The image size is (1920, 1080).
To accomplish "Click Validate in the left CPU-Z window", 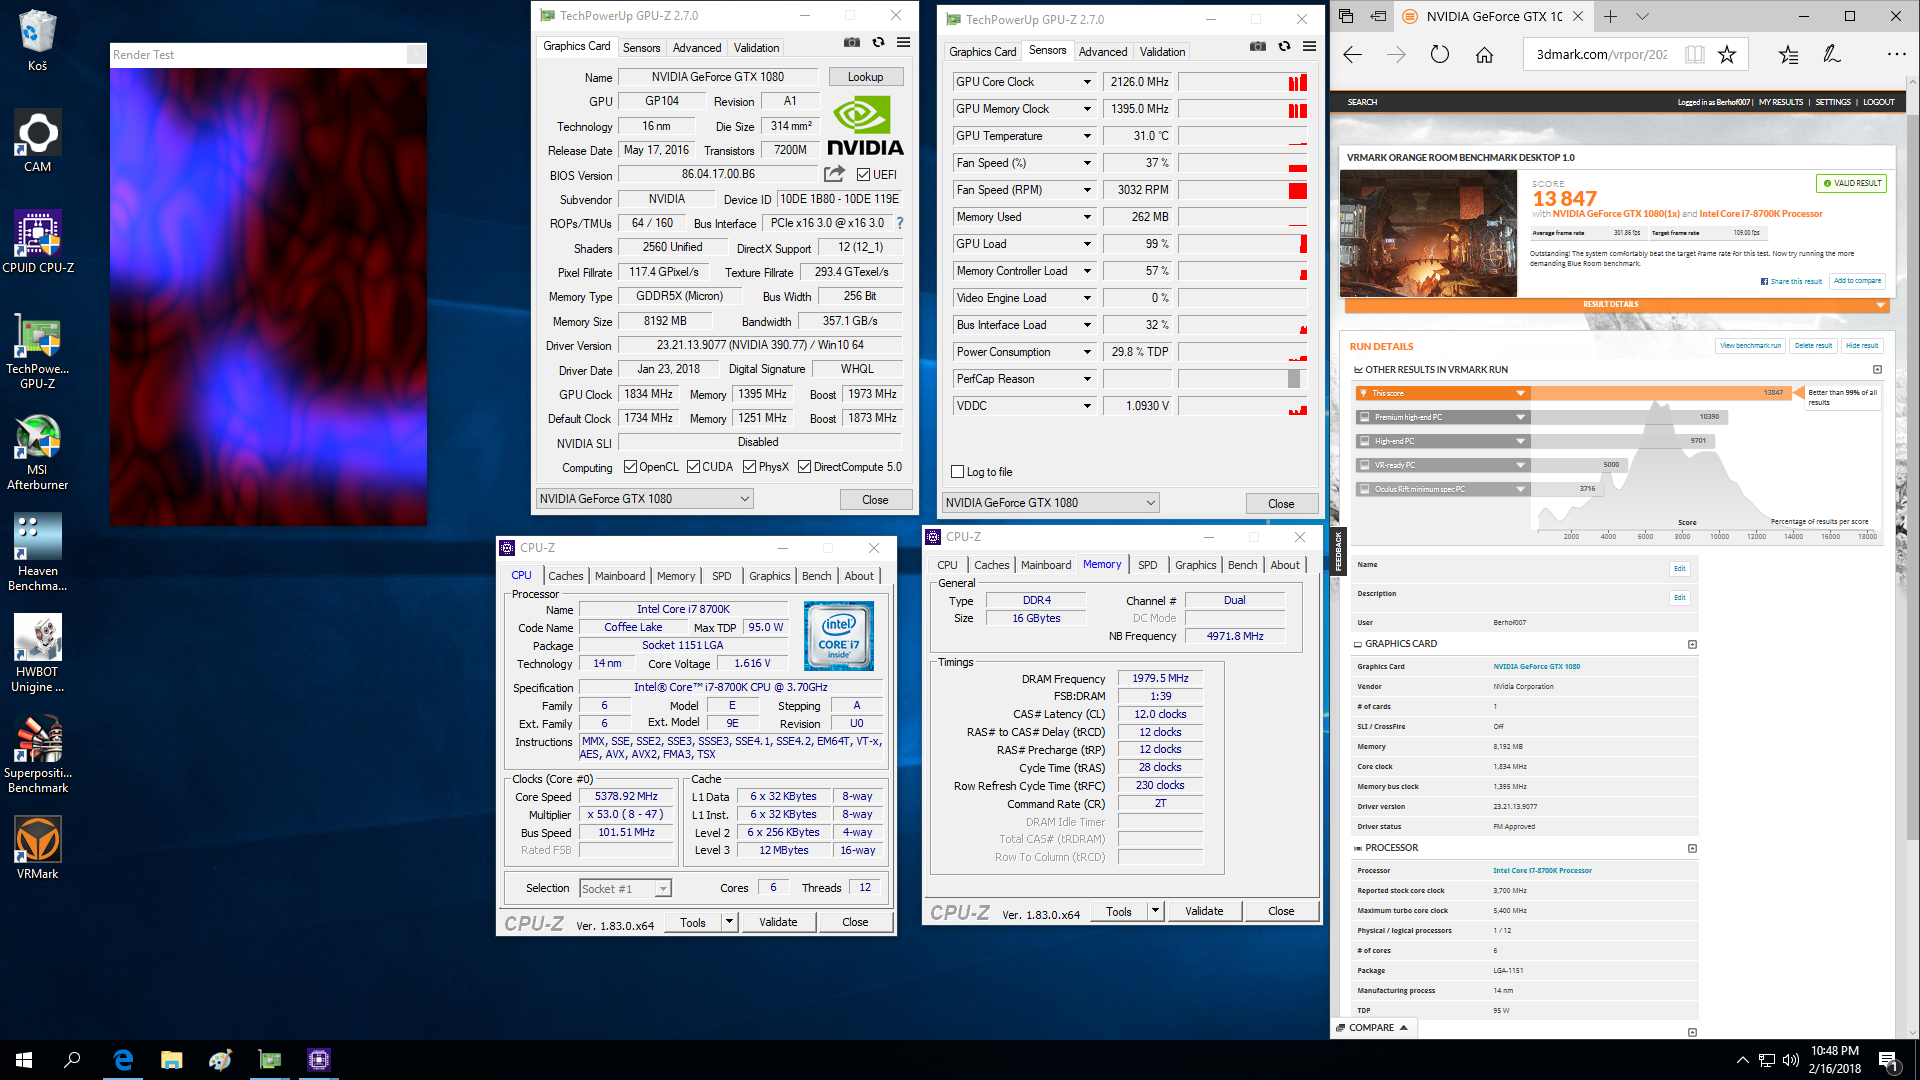I will [778, 923].
